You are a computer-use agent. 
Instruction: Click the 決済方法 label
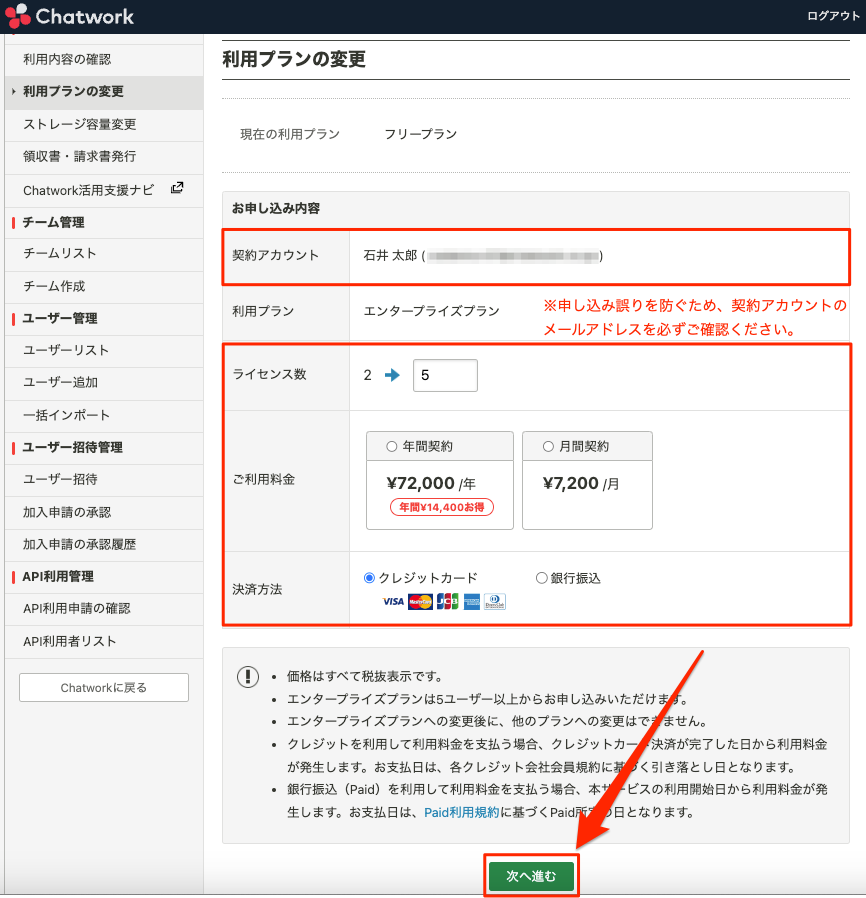point(257,589)
